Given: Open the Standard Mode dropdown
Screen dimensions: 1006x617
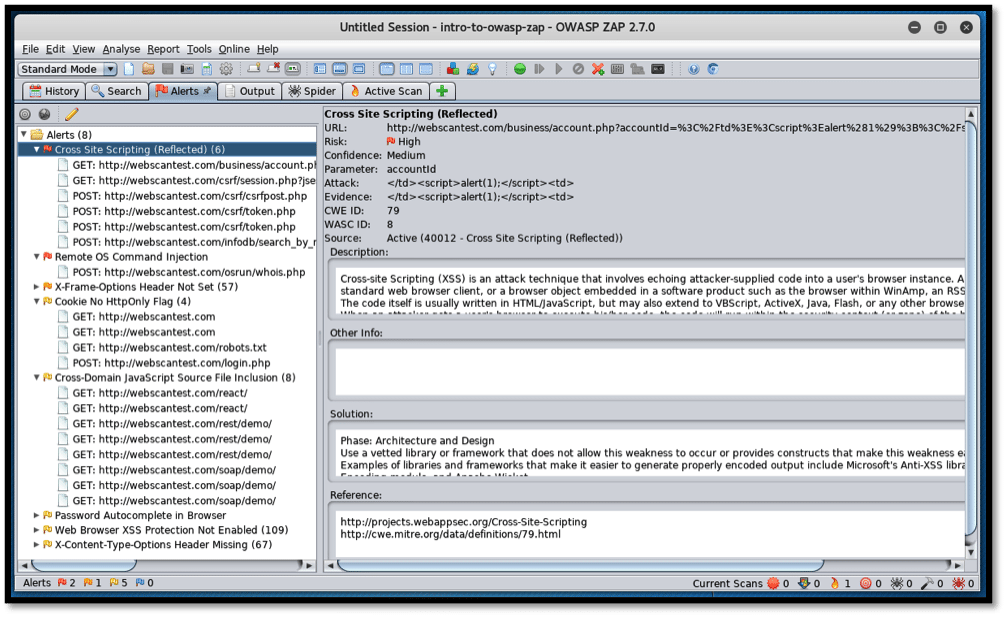Looking at the screenshot, I should pos(110,69).
